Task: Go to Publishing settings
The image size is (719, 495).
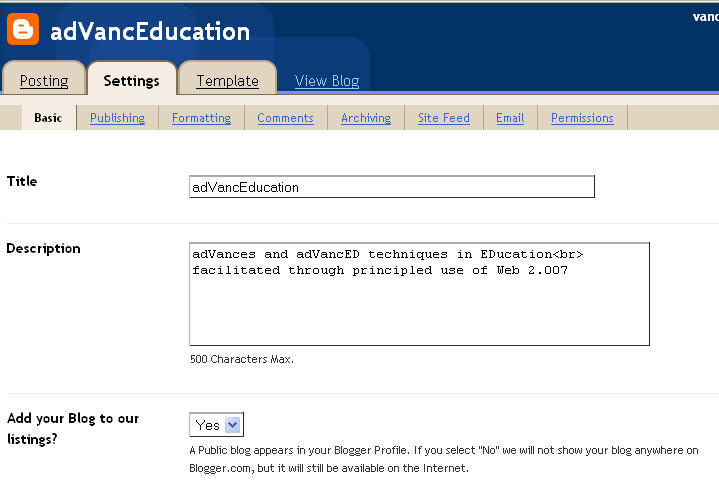Action: pyautogui.click(x=117, y=118)
